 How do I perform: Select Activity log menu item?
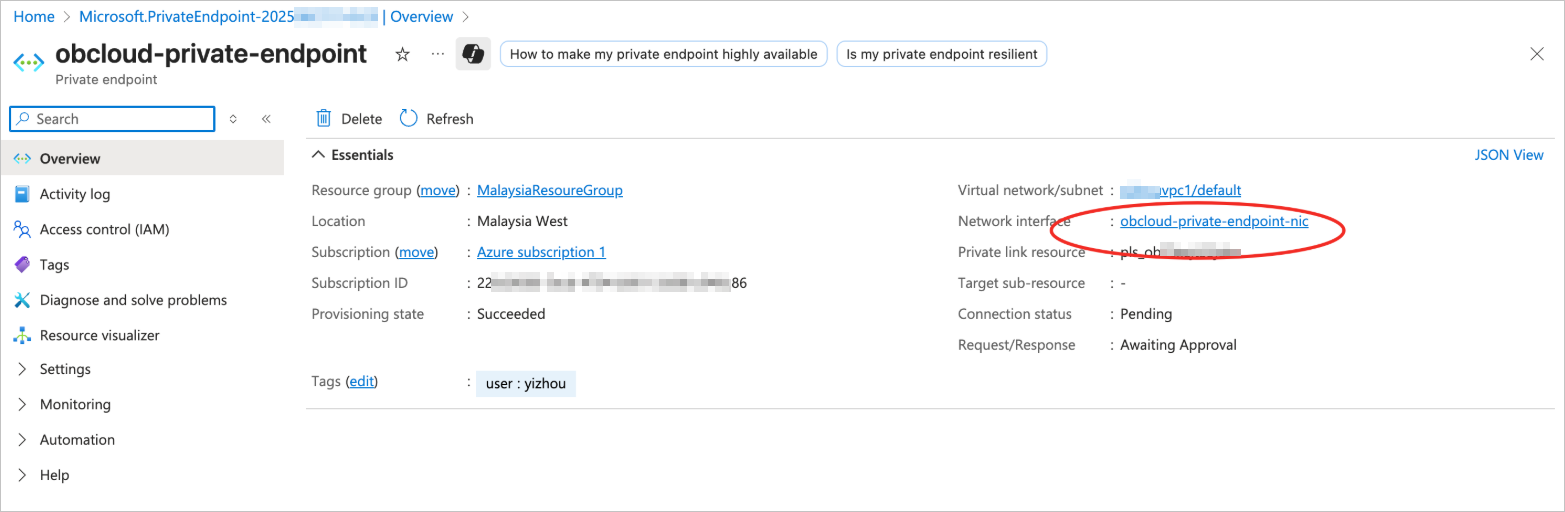[x=75, y=194]
